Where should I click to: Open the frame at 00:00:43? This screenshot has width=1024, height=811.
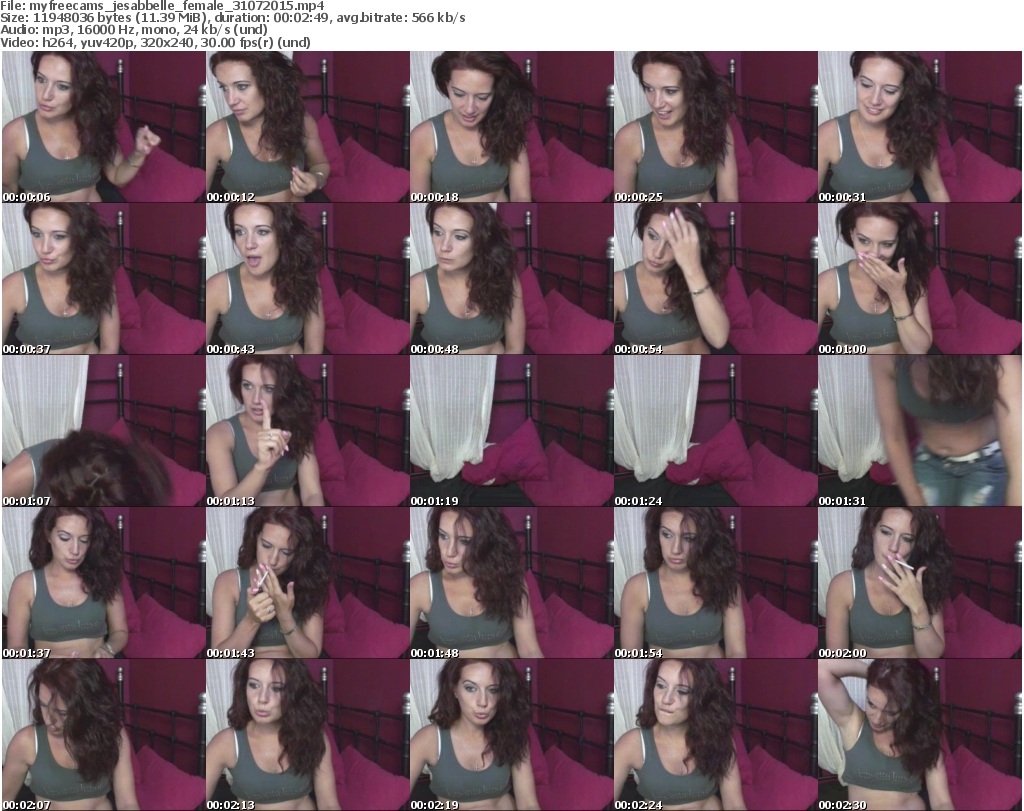point(308,279)
